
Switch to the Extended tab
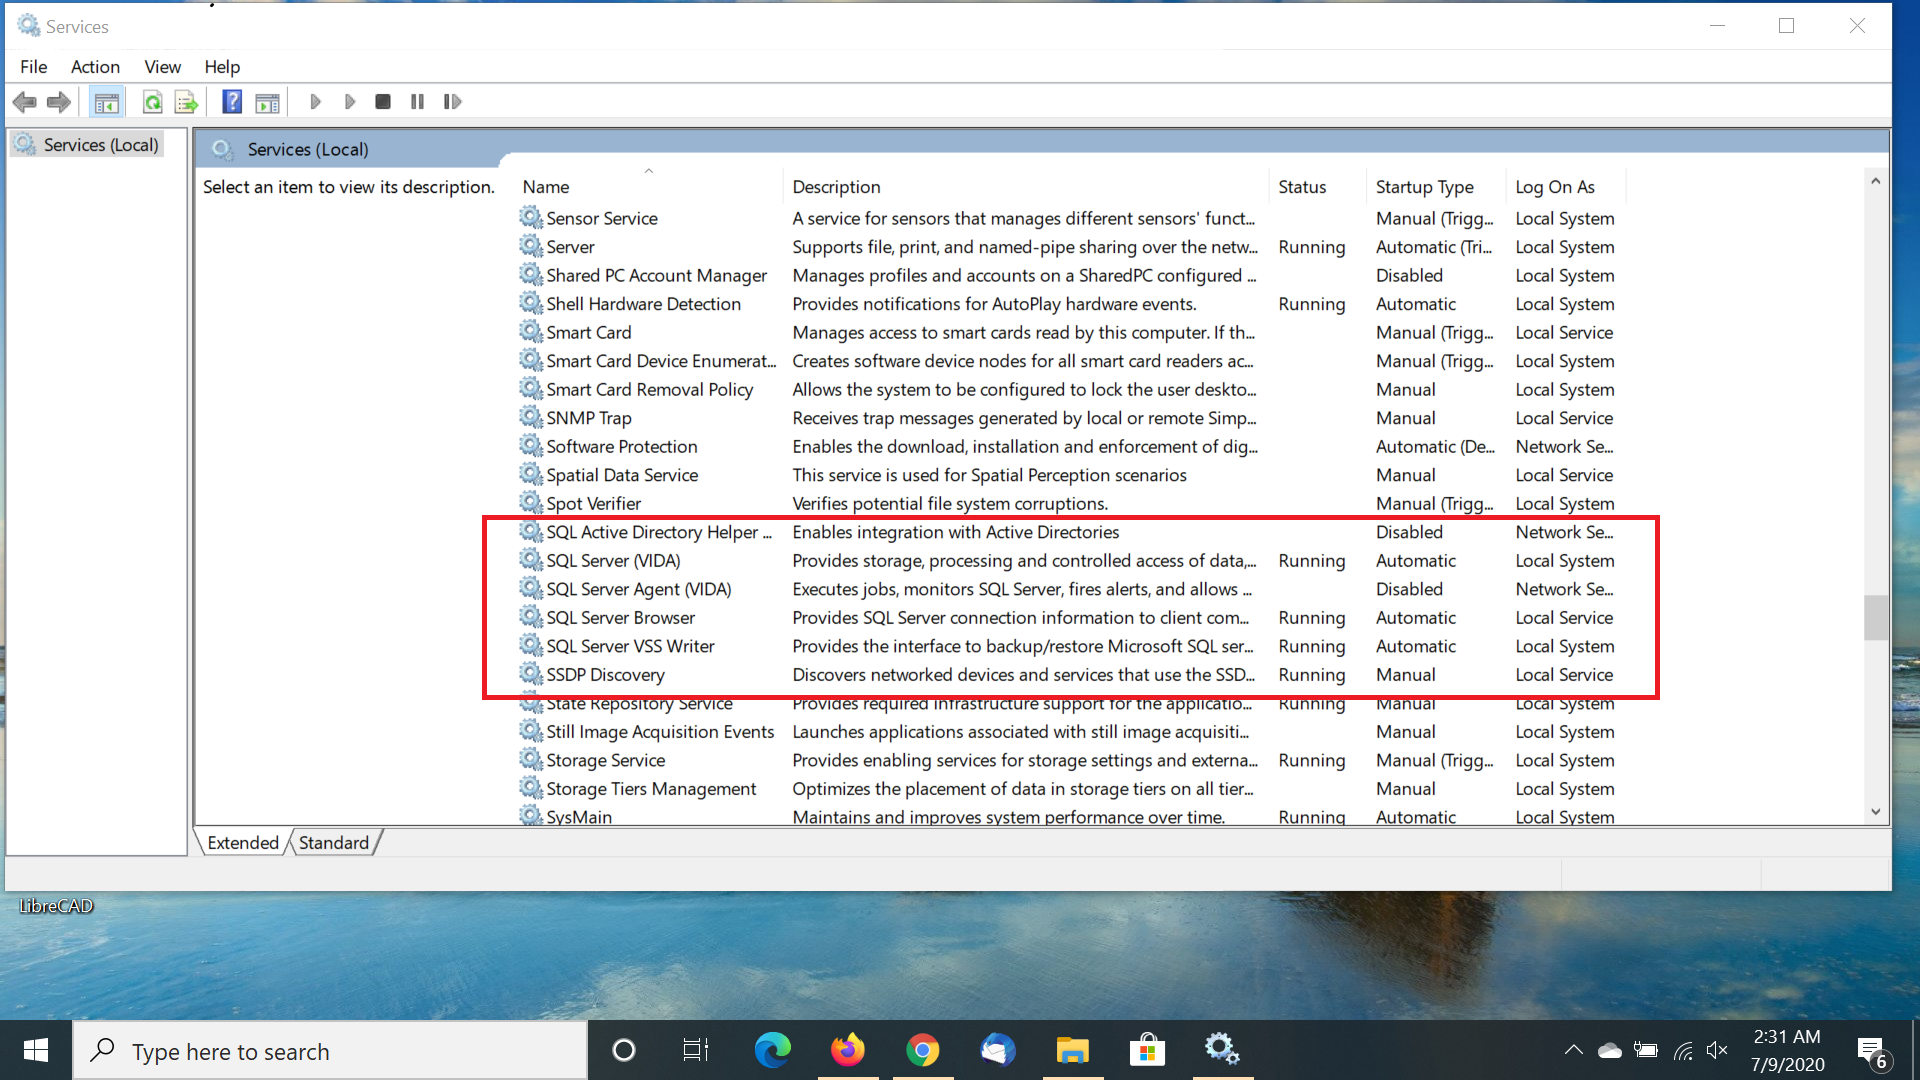click(x=243, y=843)
